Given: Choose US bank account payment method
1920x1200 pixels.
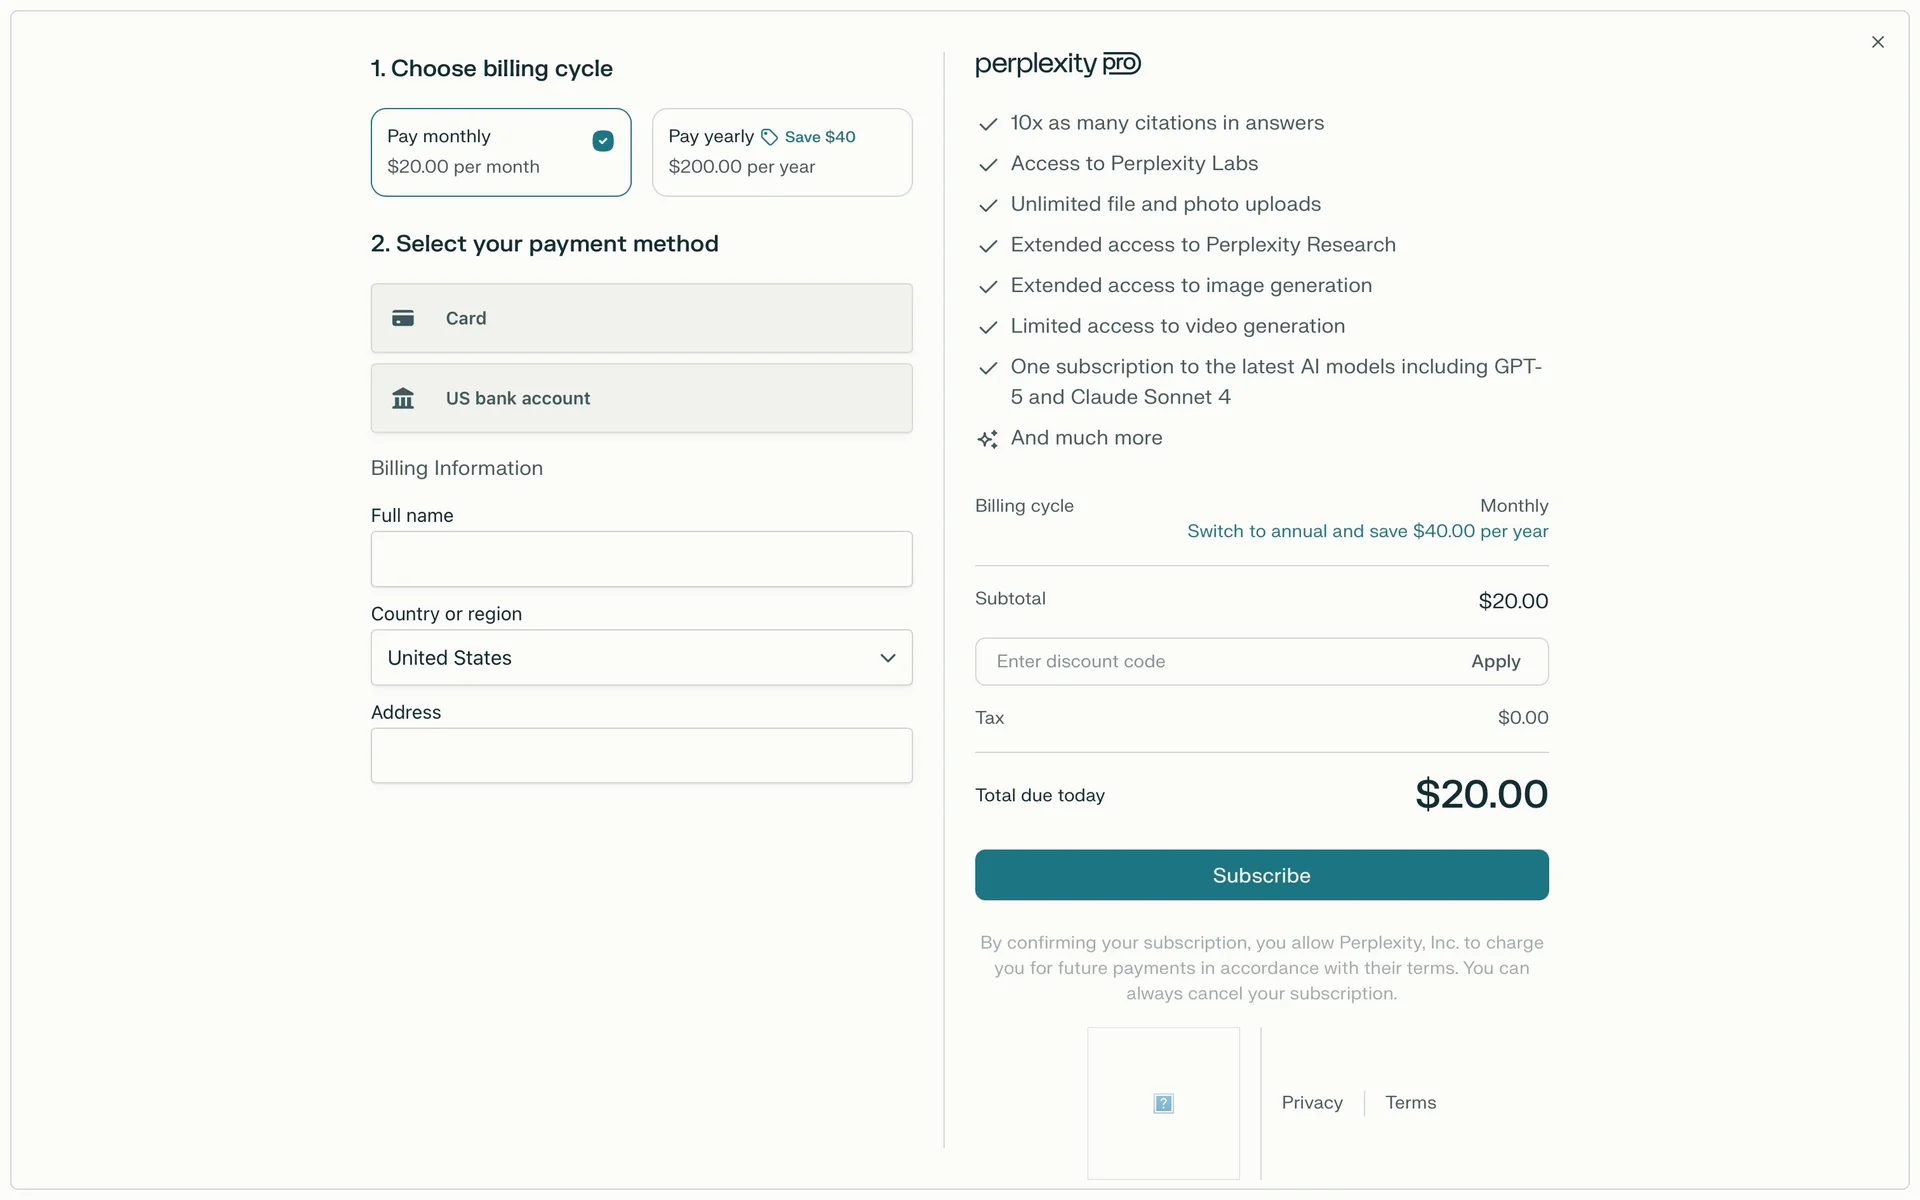Looking at the screenshot, I should tap(640, 398).
